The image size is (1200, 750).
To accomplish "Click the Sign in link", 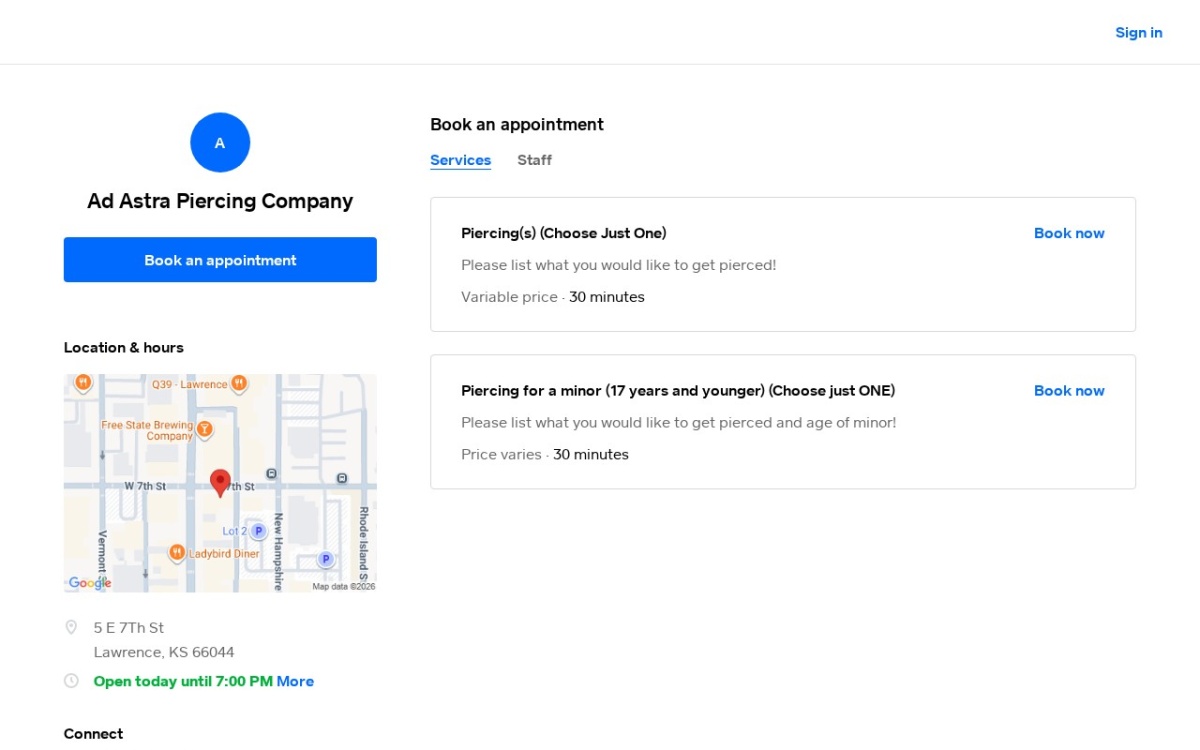I will 1139,33.
